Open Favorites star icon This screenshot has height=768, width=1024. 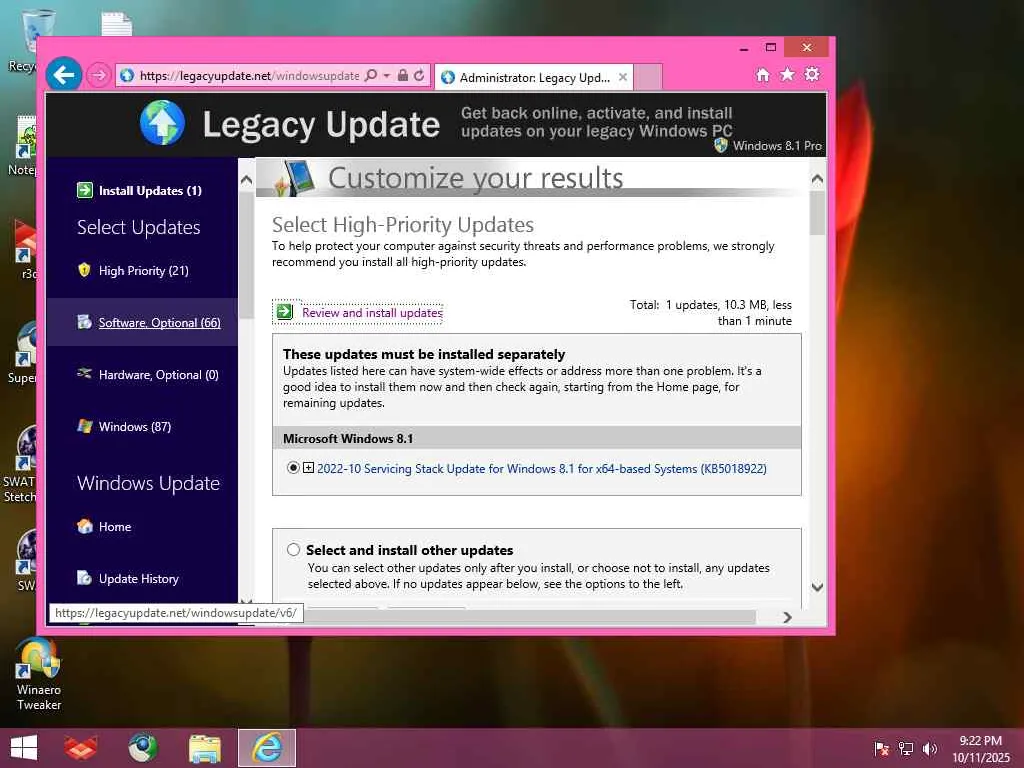click(788, 74)
